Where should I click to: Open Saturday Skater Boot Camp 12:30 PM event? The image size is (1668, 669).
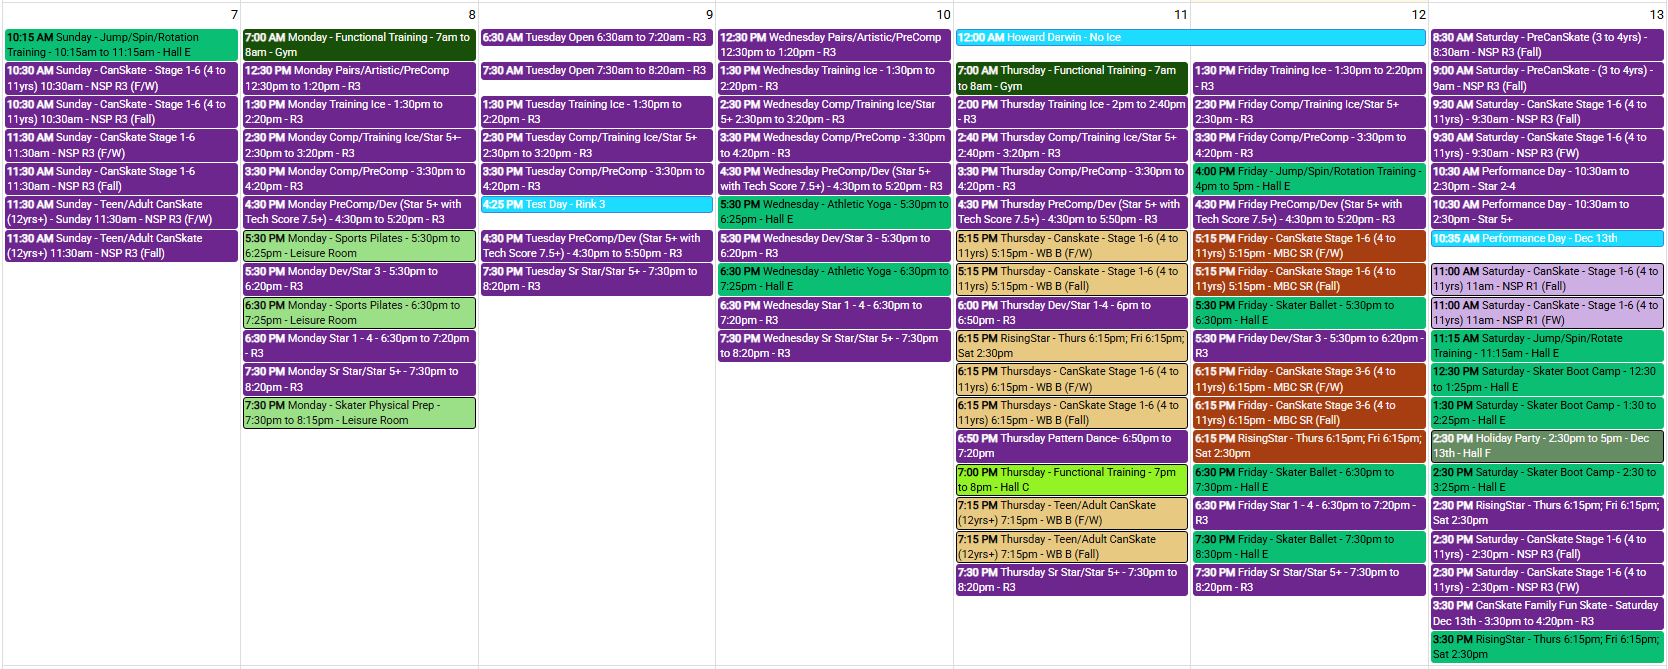1547,379
